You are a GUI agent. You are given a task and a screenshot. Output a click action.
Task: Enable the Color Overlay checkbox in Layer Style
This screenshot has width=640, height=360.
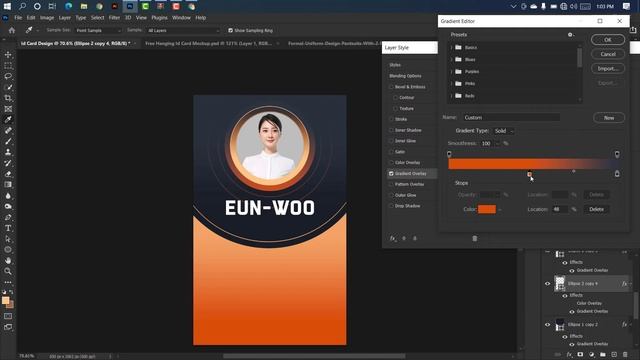(391, 162)
